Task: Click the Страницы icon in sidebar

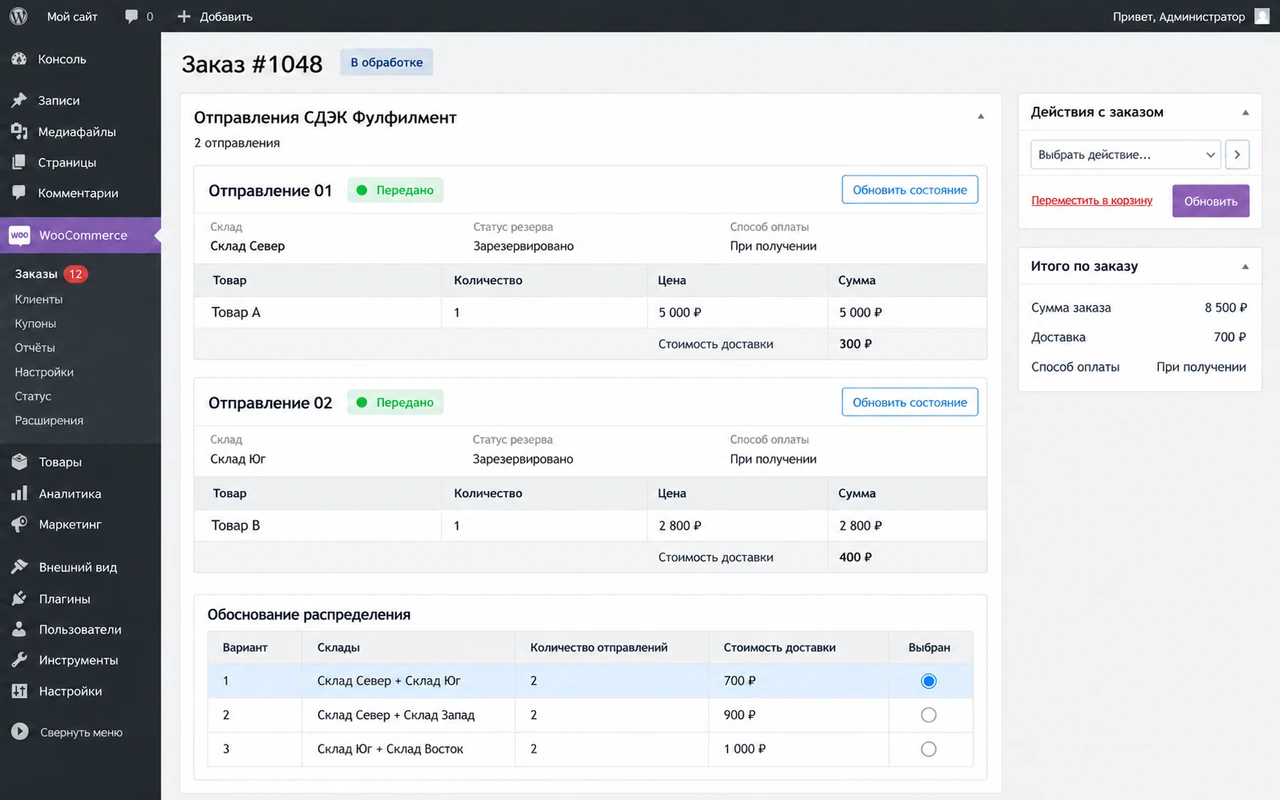Action: (19, 162)
